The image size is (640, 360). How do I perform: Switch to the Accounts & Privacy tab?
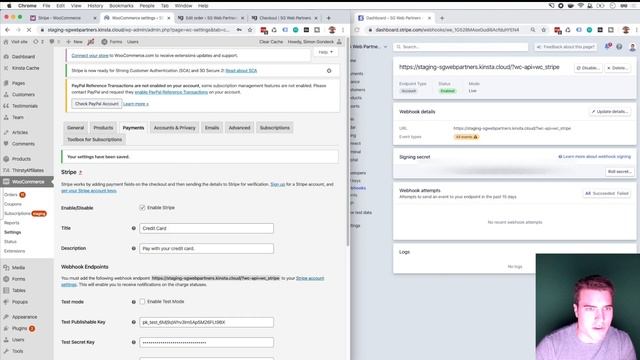pos(175,128)
